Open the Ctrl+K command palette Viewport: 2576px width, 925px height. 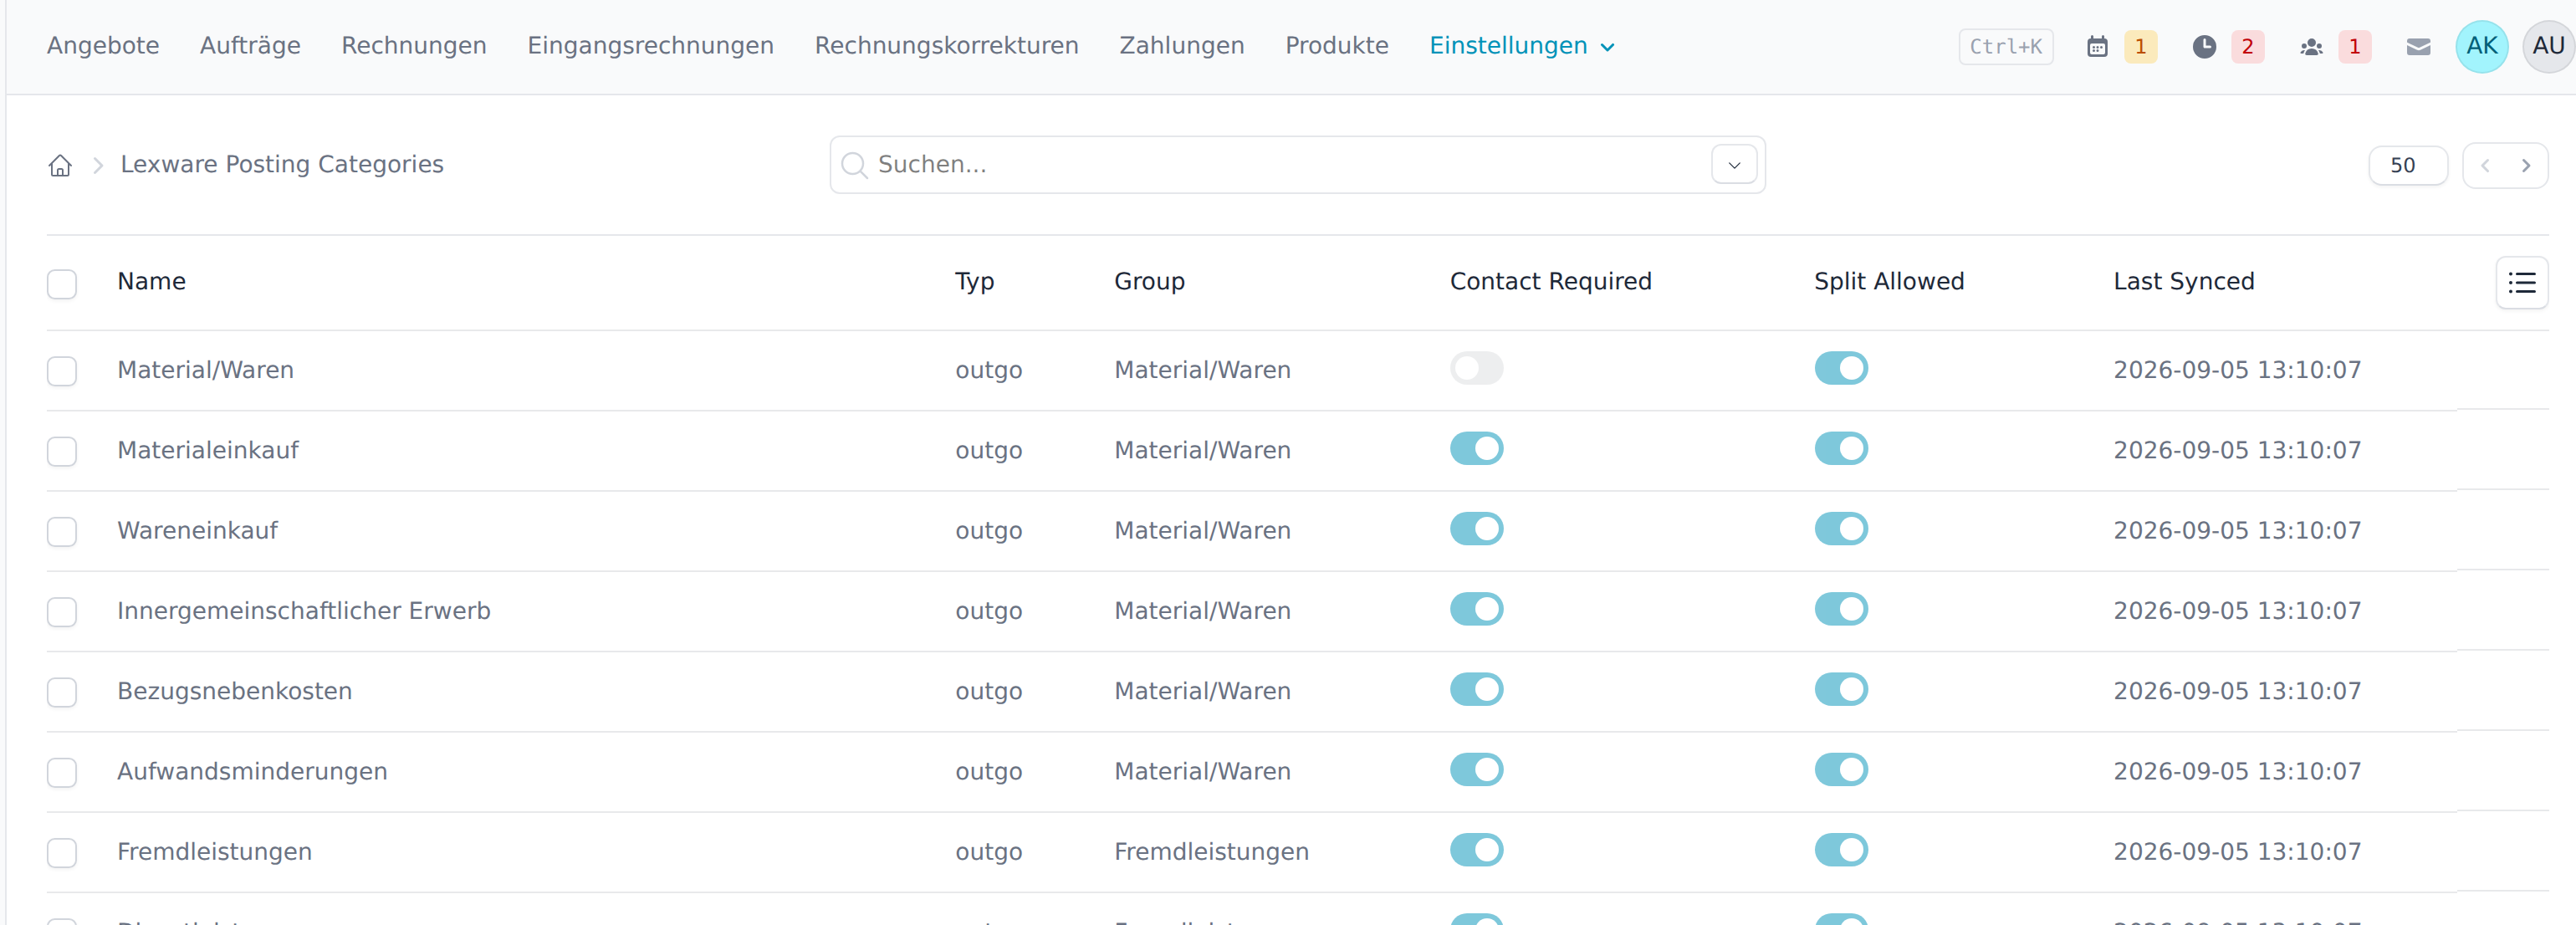(x=2005, y=46)
